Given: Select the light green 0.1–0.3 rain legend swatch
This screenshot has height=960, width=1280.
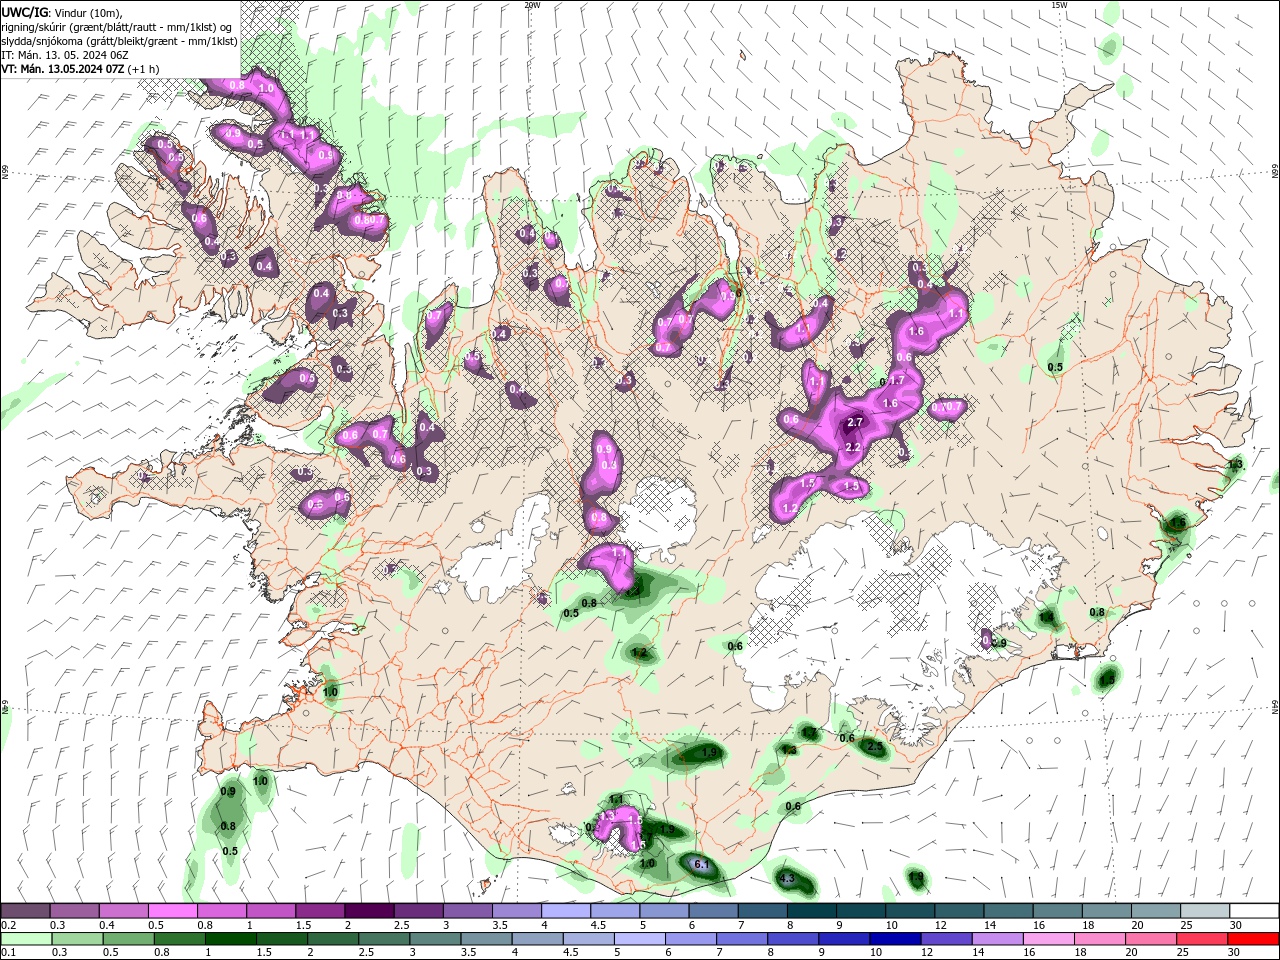Looking at the screenshot, I should pos(27,940).
